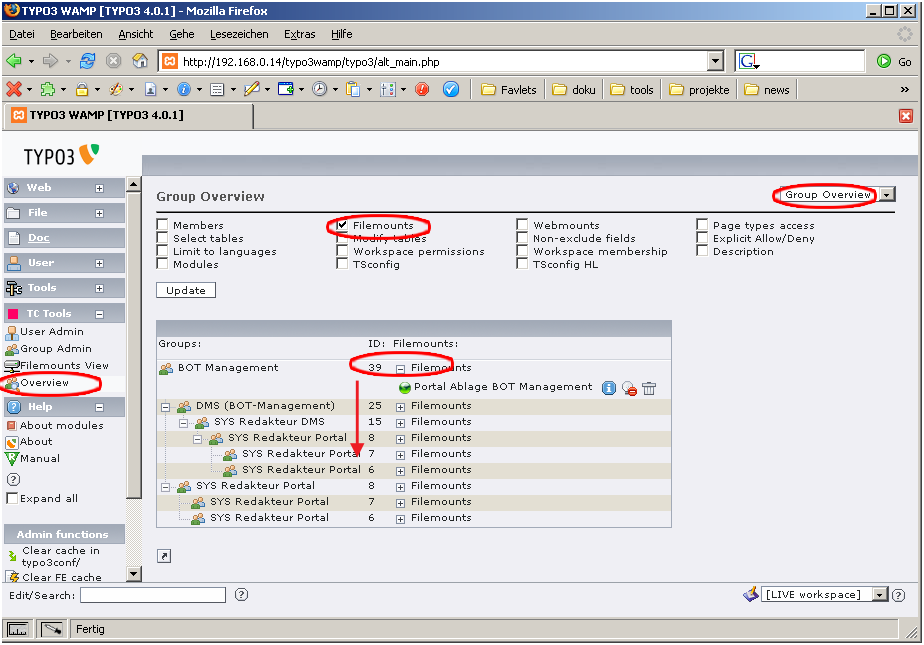Expand Filemounts for SYS Redakteur DMS
This screenshot has width=924, height=645.
[x=400, y=423]
